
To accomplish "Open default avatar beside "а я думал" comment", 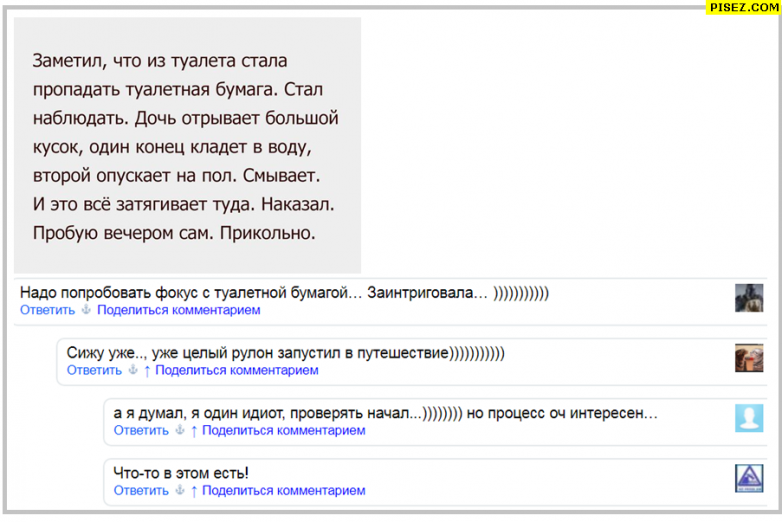I will coord(748,418).
